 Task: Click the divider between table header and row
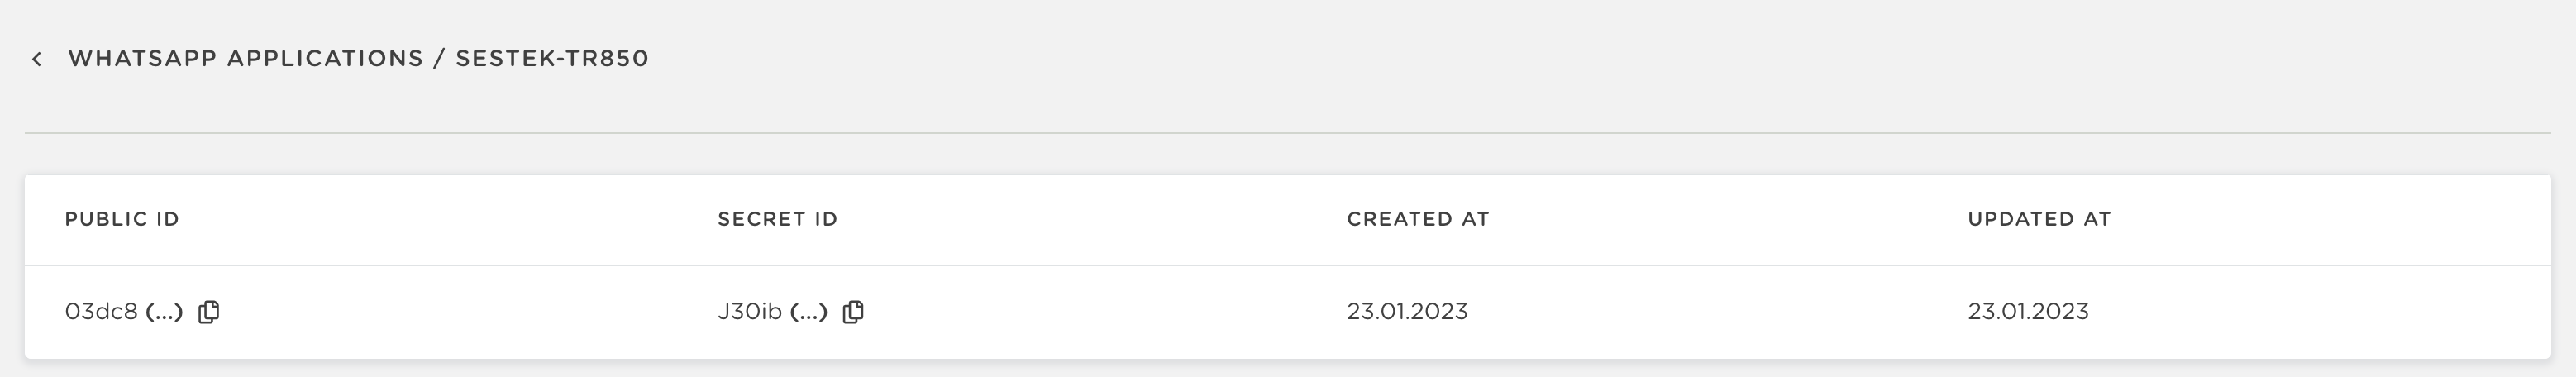click(x=1288, y=265)
